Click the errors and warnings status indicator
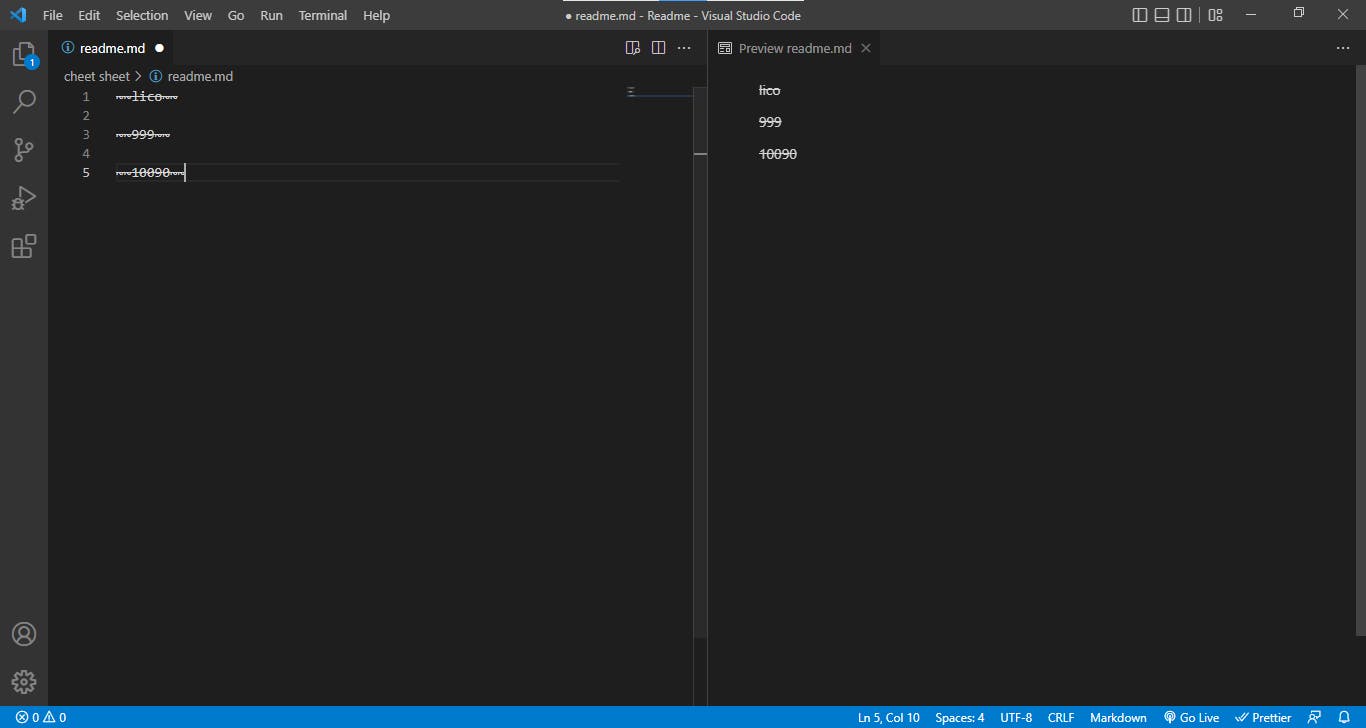The width and height of the screenshot is (1366, 728). pos(41,717)
